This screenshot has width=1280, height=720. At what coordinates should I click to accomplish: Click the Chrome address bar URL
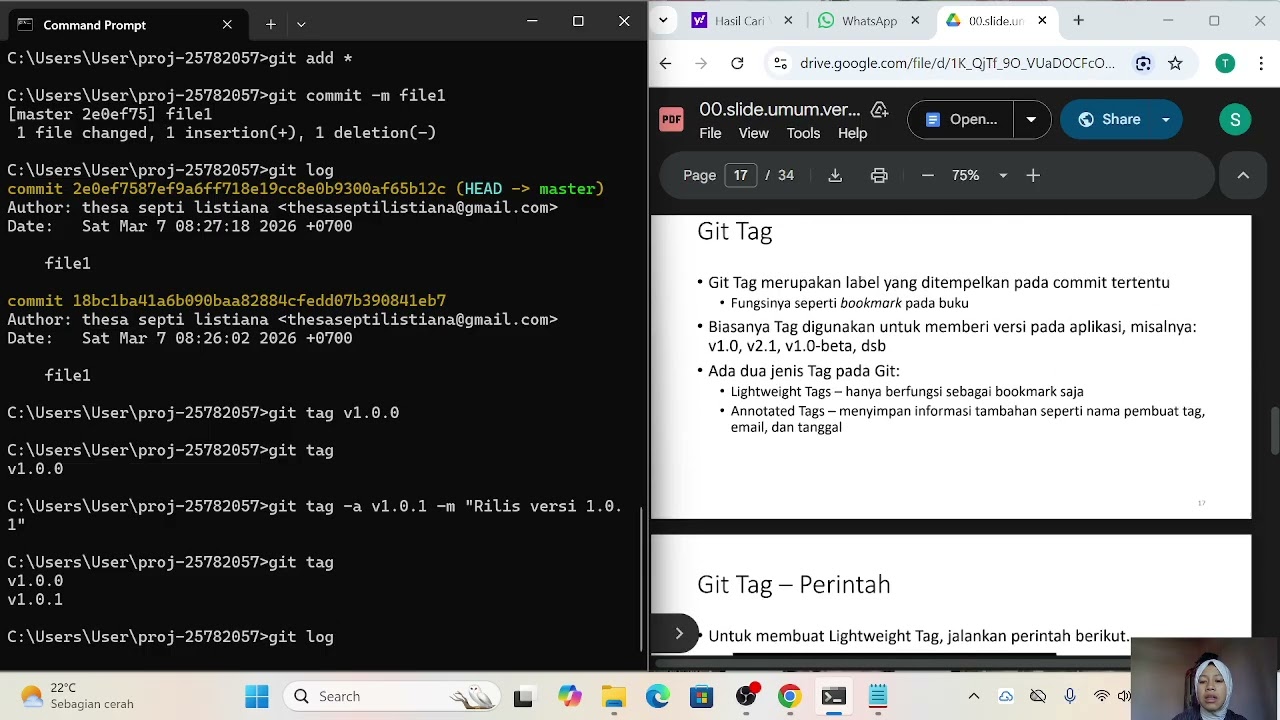coord(957,63)
